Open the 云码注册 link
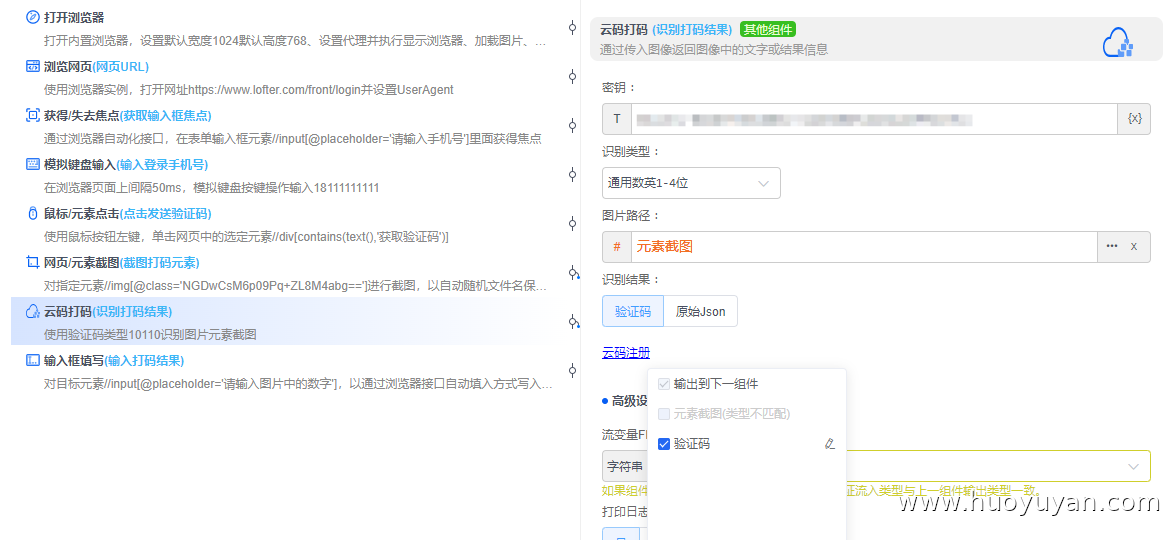 point(626,353)
